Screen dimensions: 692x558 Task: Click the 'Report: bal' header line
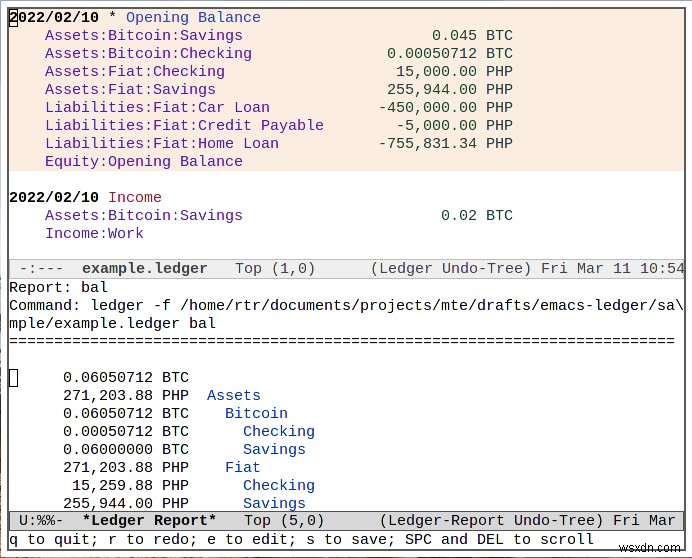click(58, 287)
